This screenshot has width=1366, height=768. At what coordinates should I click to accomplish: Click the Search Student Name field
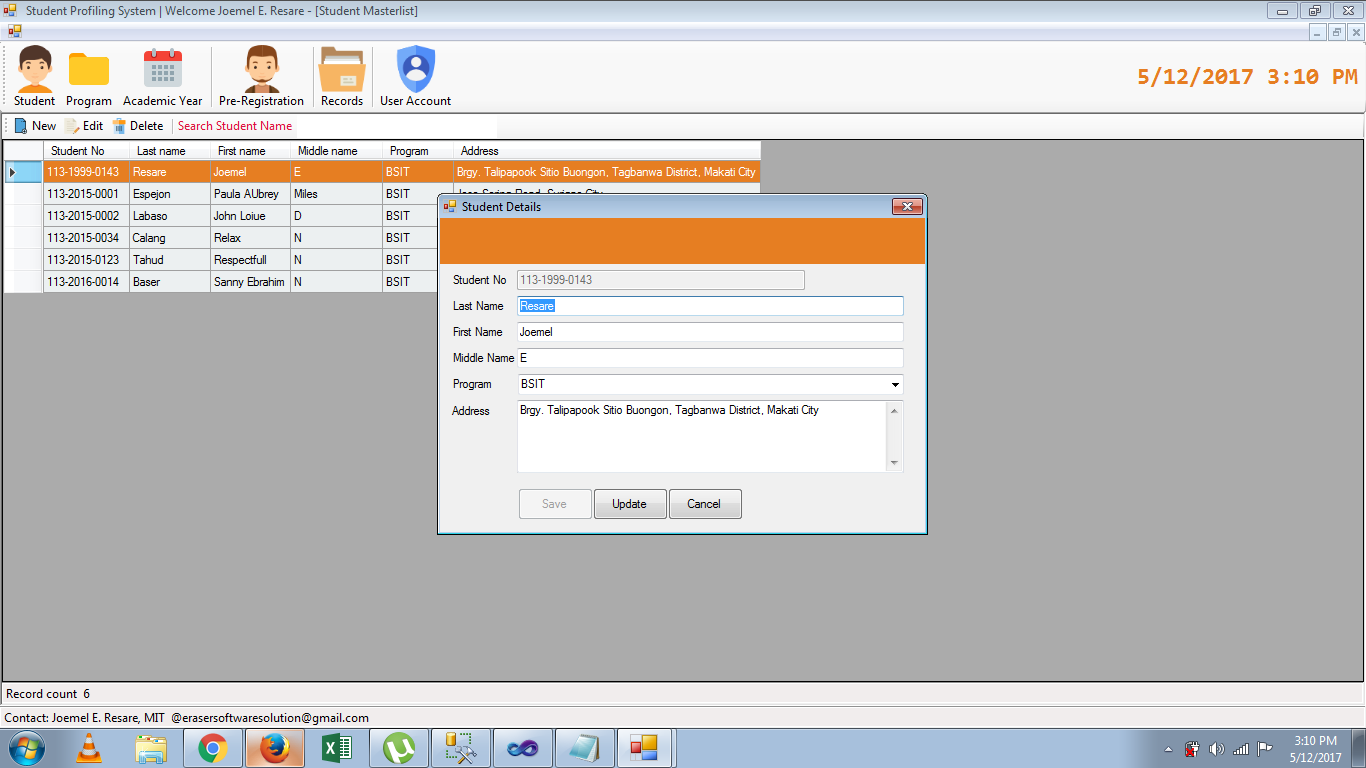[x=235, y=126]
